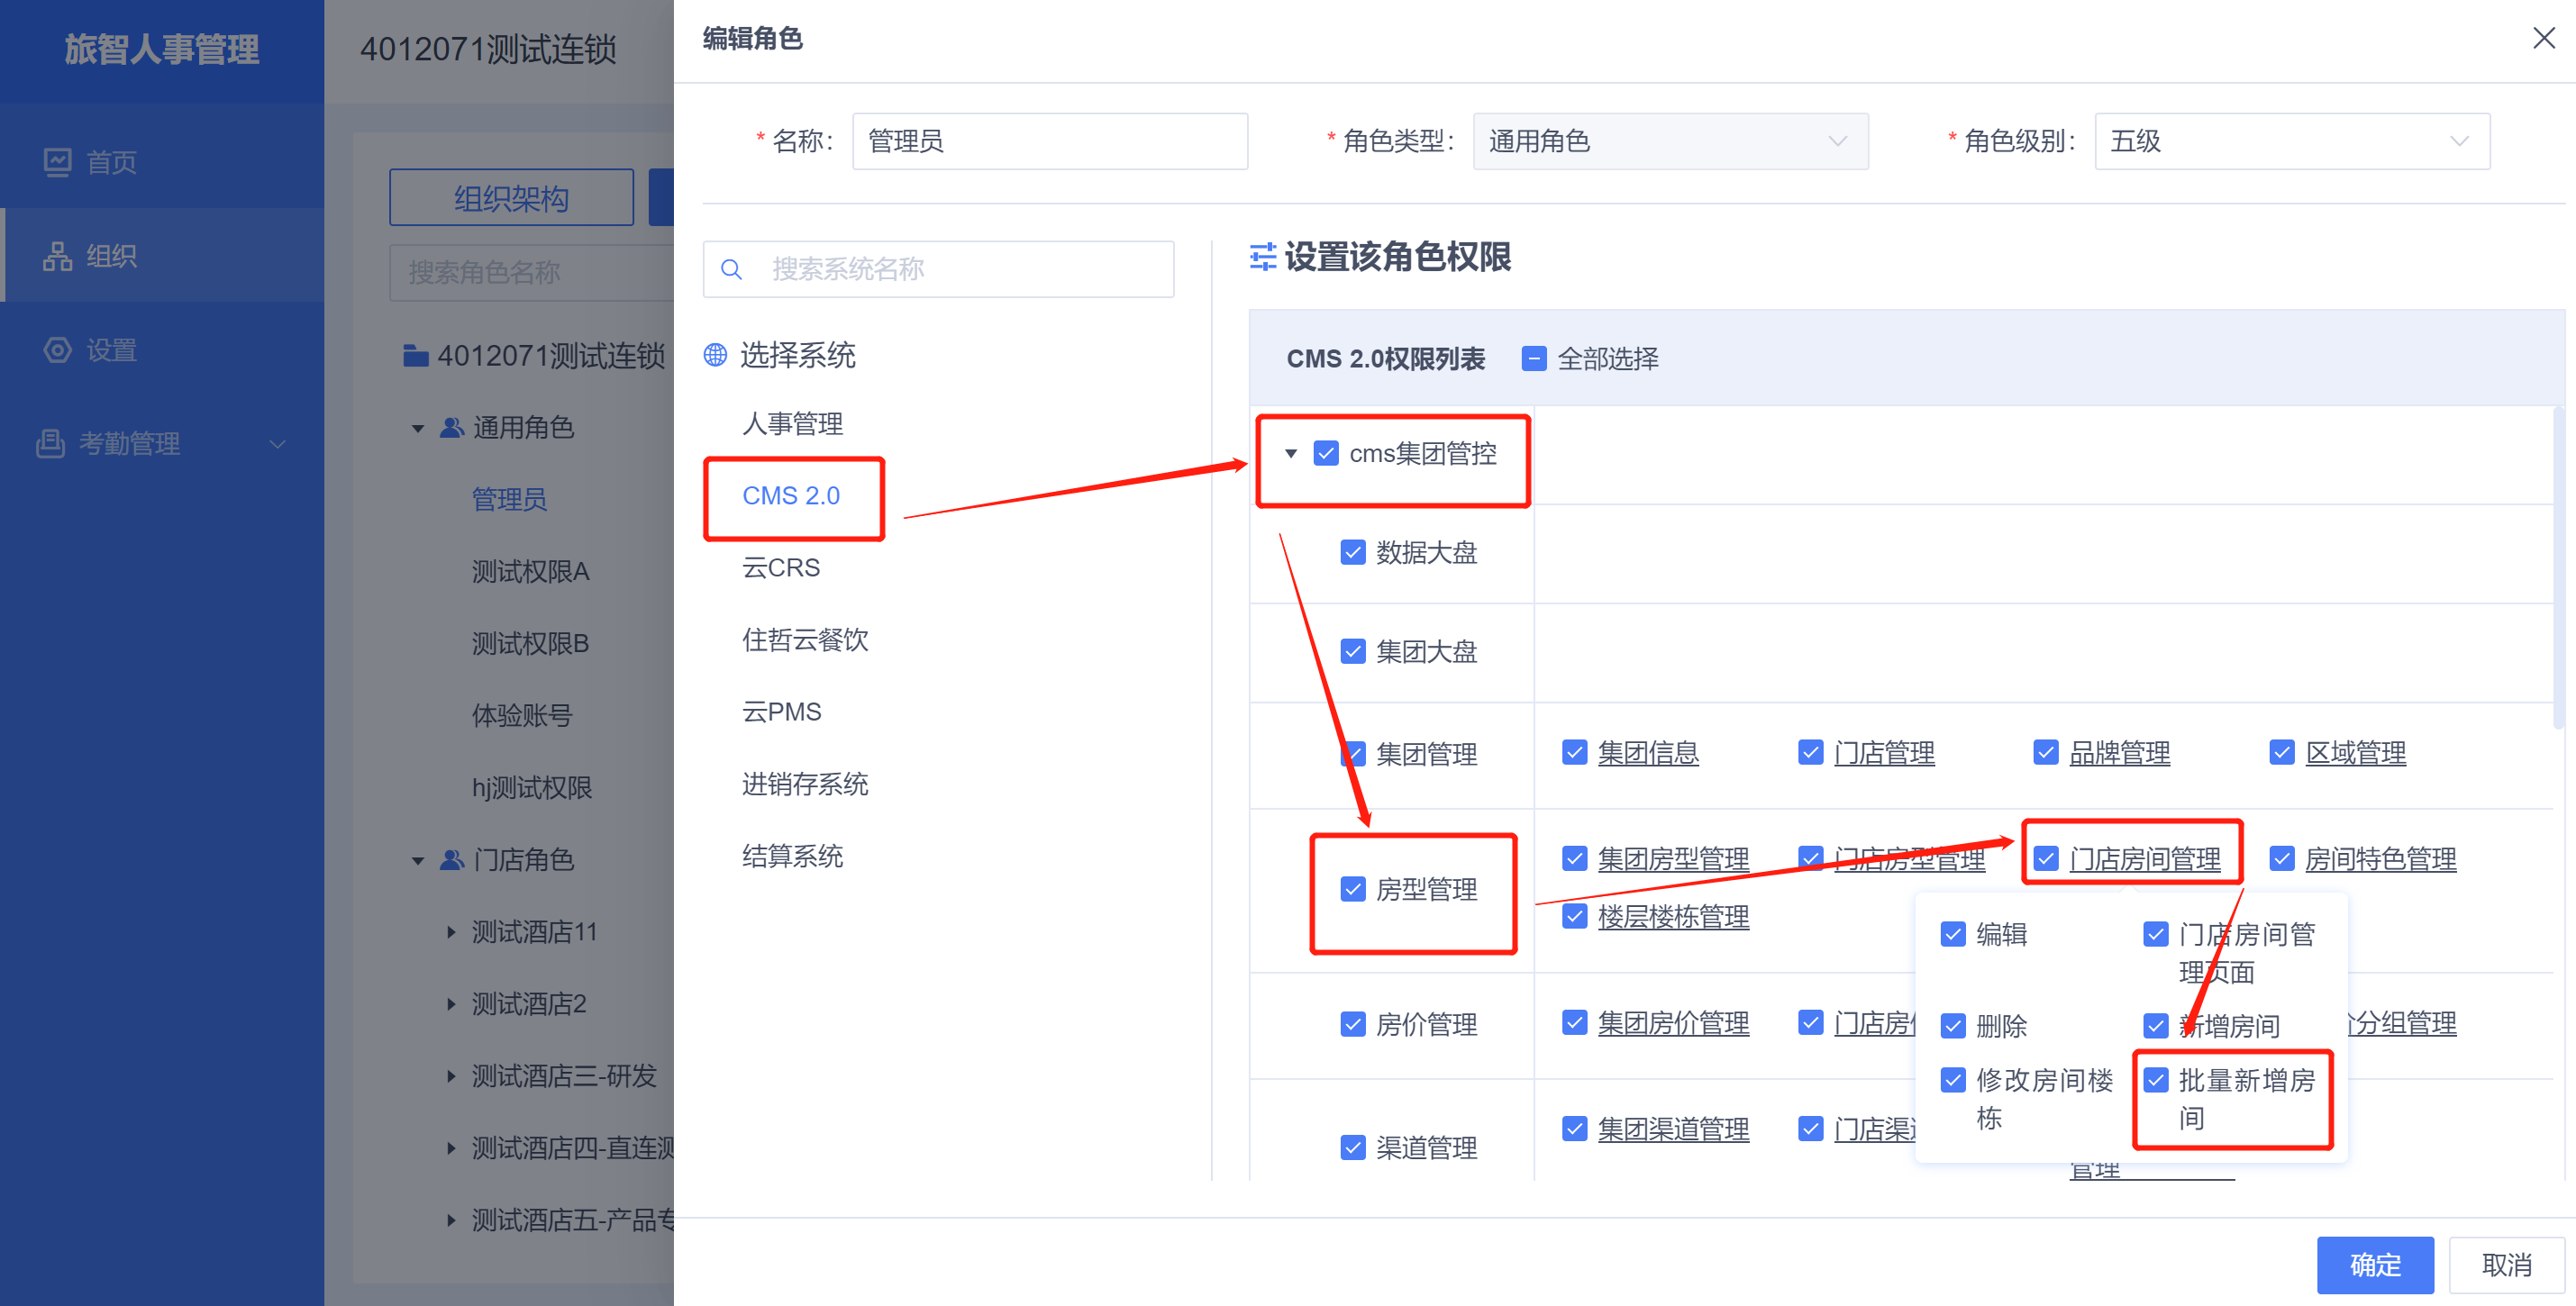Click the 考勤管理 attendance icon
Image resolution: width=2576 pixels, height=1306 pixels.
50,443
